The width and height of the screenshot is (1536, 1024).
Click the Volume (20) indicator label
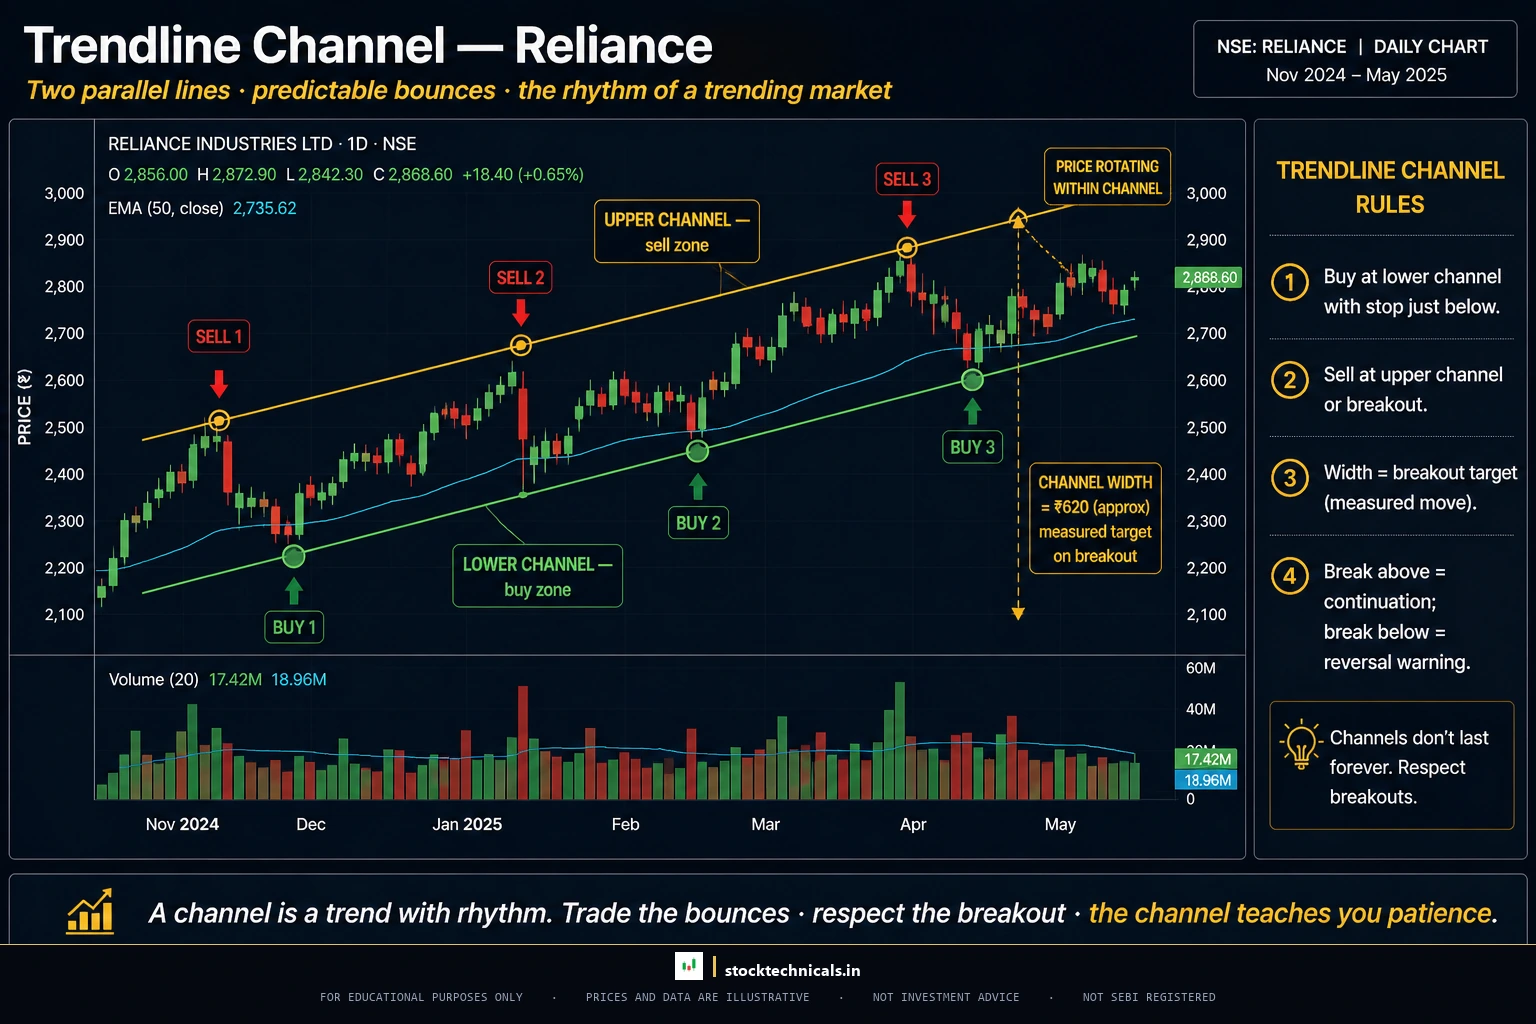(x=154, y=679)
